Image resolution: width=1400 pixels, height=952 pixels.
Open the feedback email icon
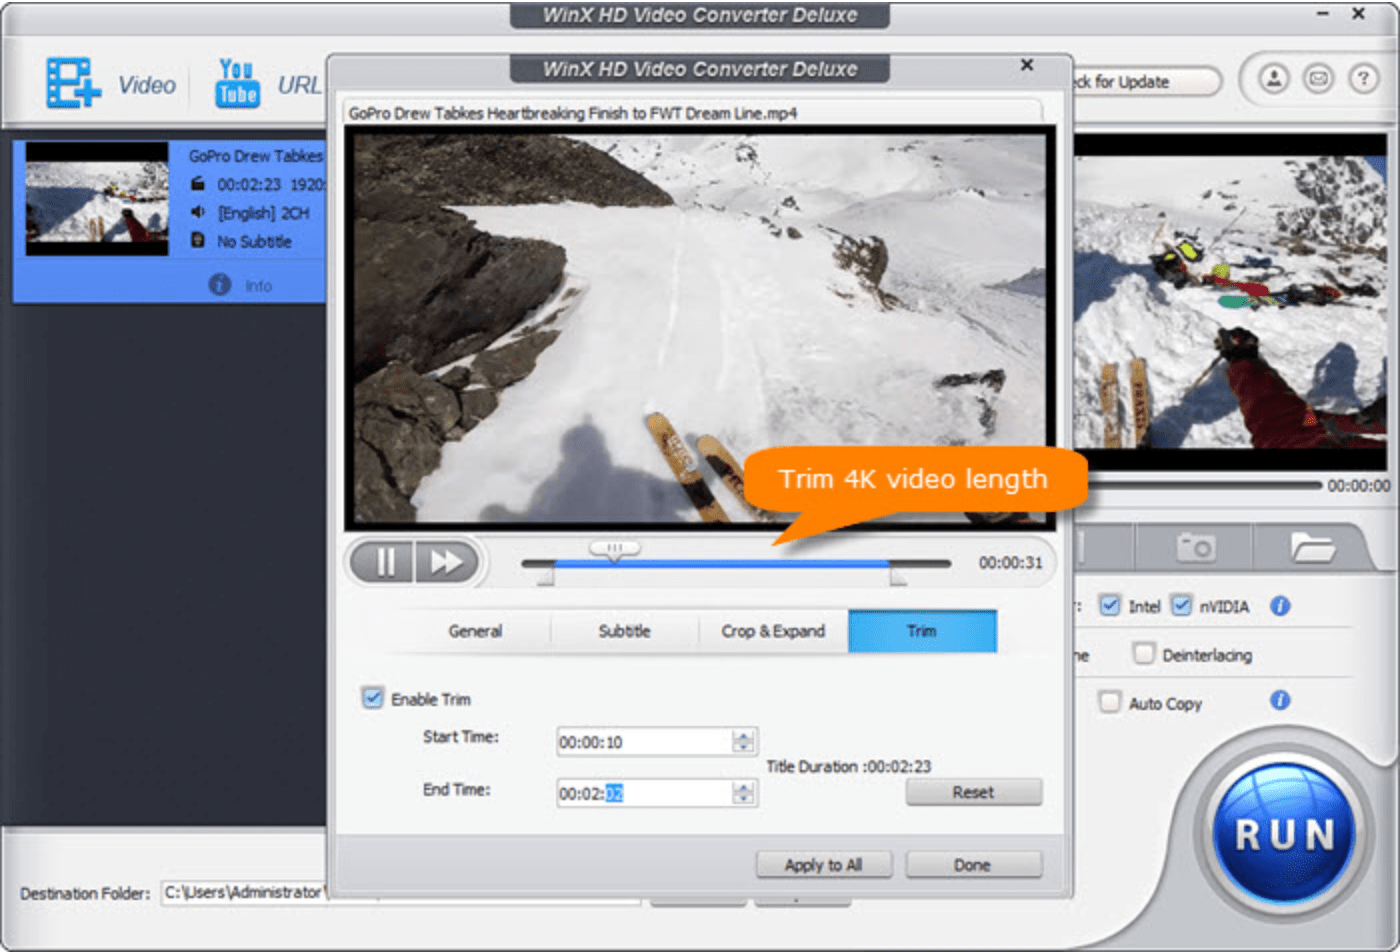click(1318, 79)
